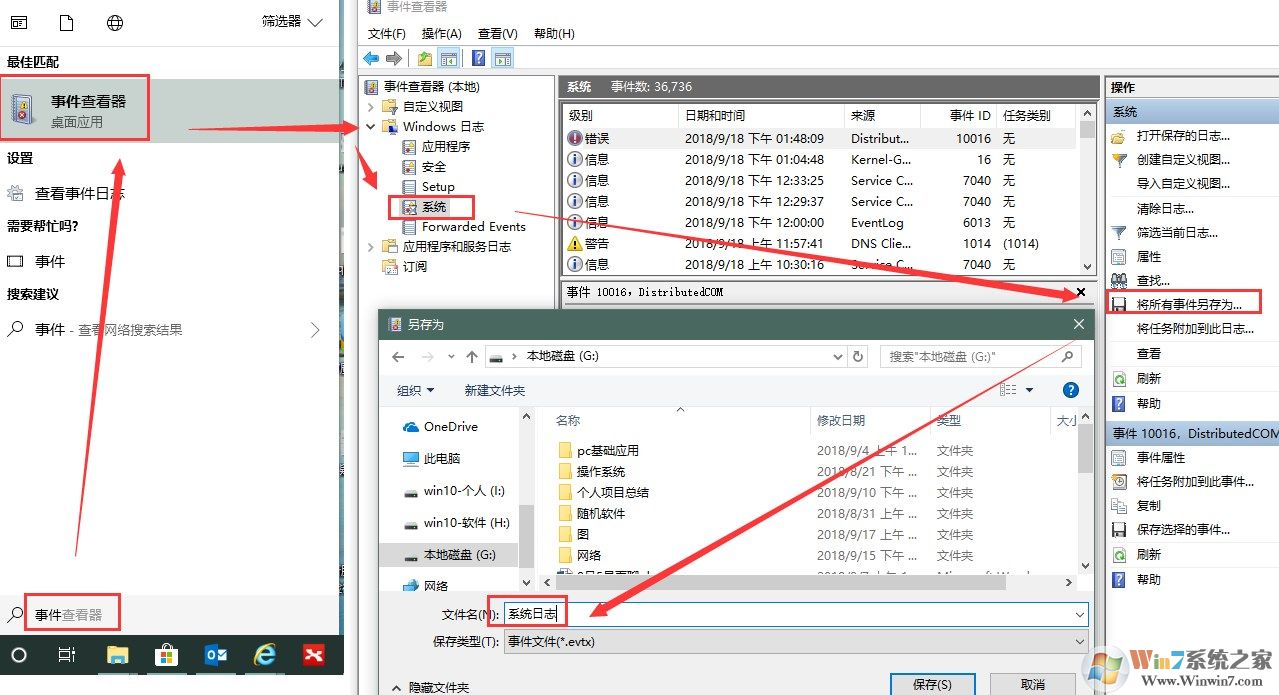Click the blue back arrow in Event Viewer toolbar
This screenshot has height=695, width=1279.
(x=372, y=57)
